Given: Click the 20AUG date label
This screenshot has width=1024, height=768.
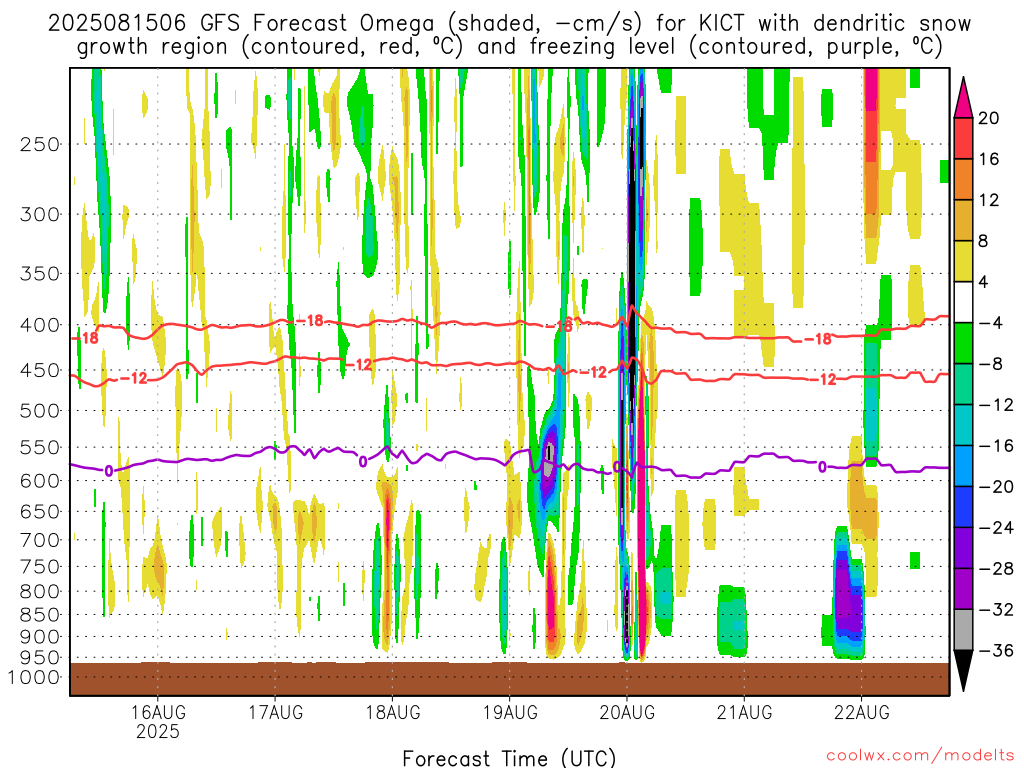Looking at the screenshot, I should point(627,712).
